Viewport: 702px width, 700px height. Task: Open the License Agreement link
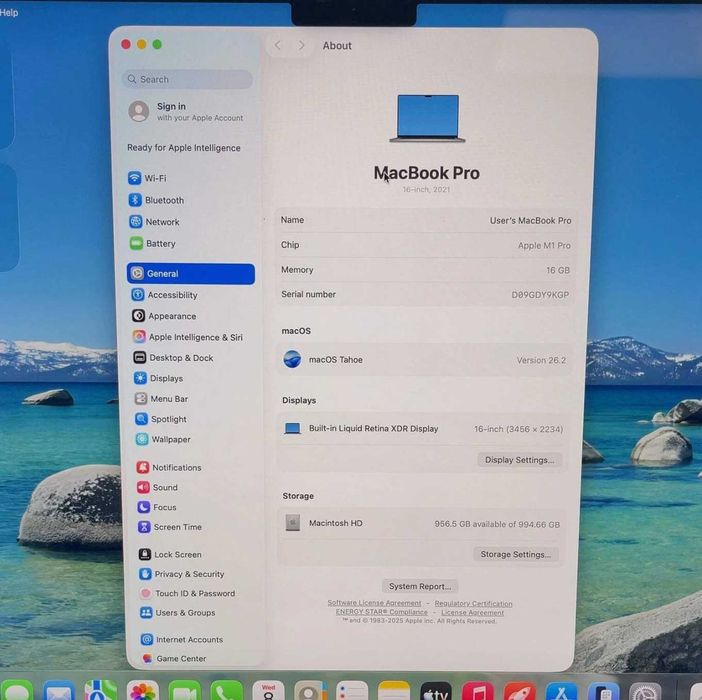(472, 613)
